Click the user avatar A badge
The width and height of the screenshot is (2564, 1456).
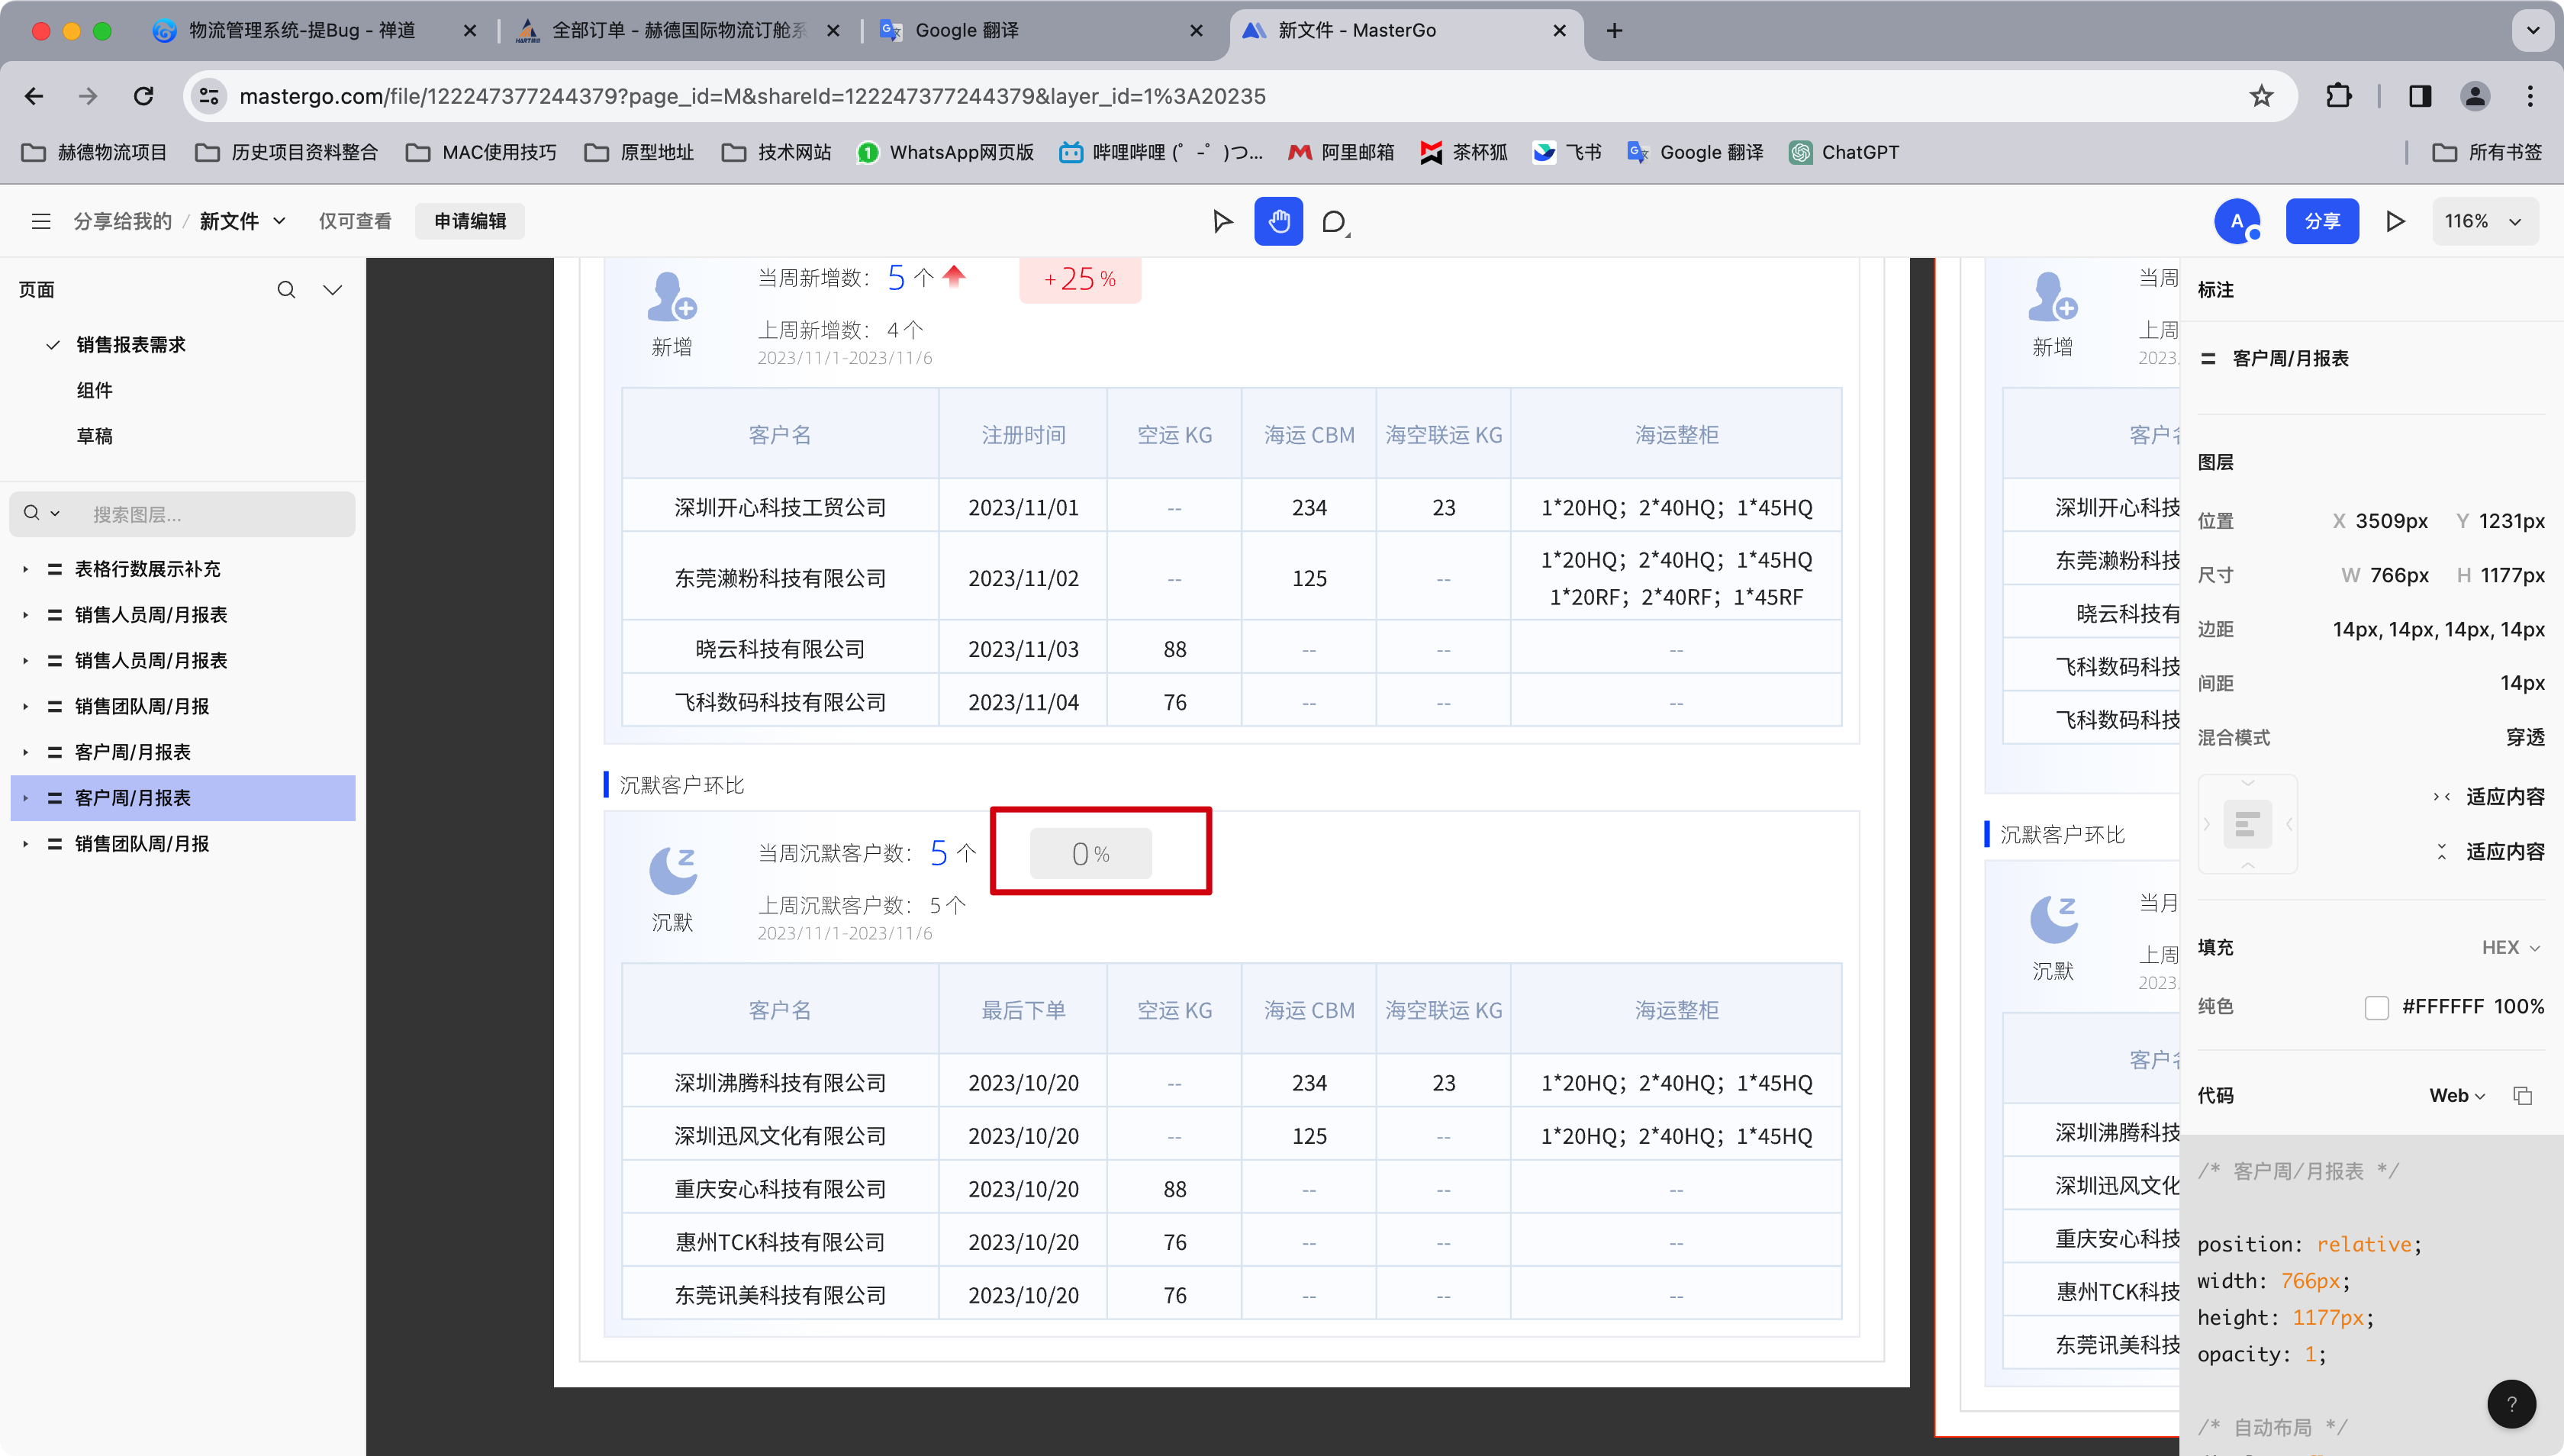click(x=2237, y=221)
